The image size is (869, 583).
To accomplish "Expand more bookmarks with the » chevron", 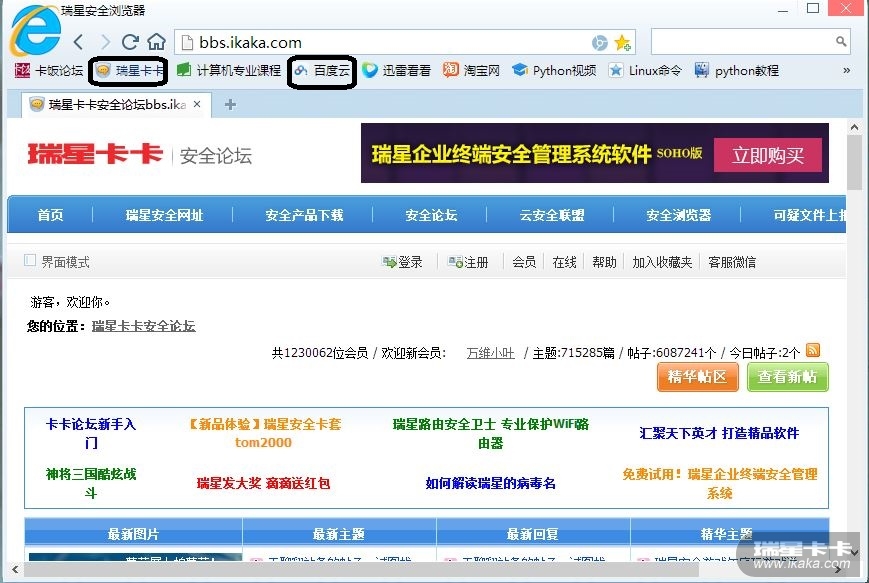I will [846, 70].
